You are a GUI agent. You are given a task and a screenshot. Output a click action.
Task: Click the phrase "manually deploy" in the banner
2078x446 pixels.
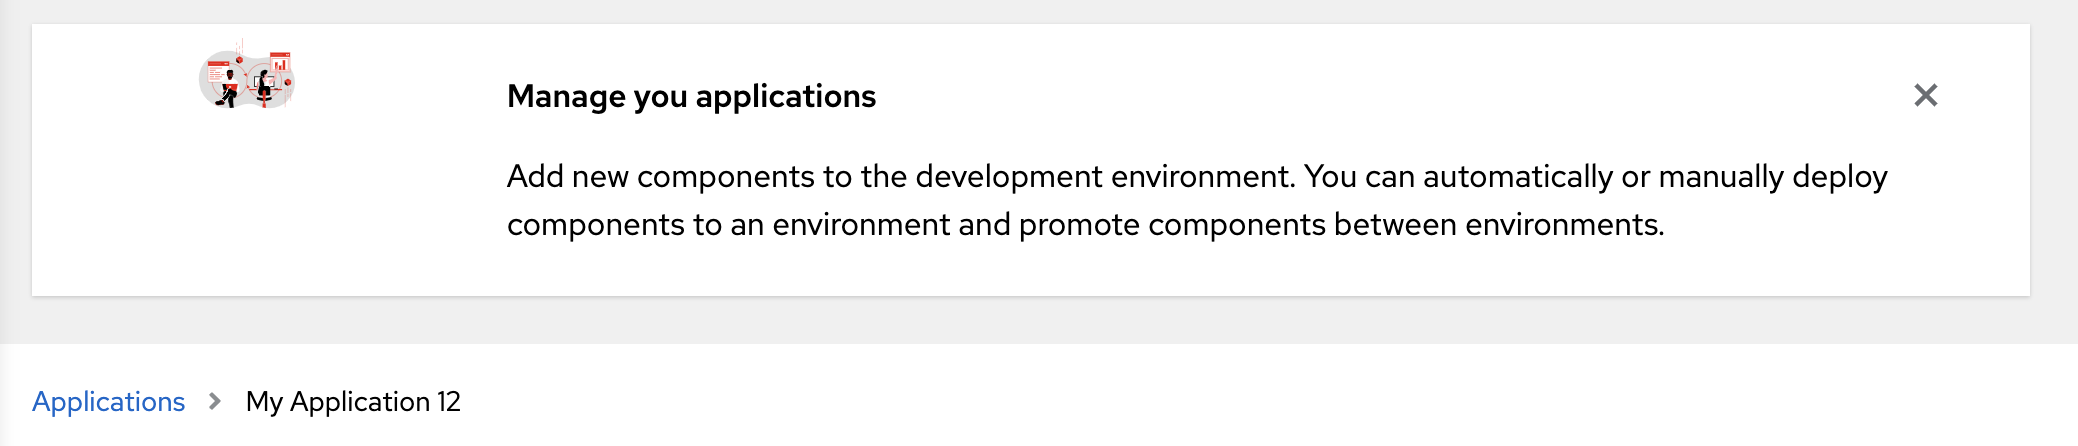pos(1772,177)
